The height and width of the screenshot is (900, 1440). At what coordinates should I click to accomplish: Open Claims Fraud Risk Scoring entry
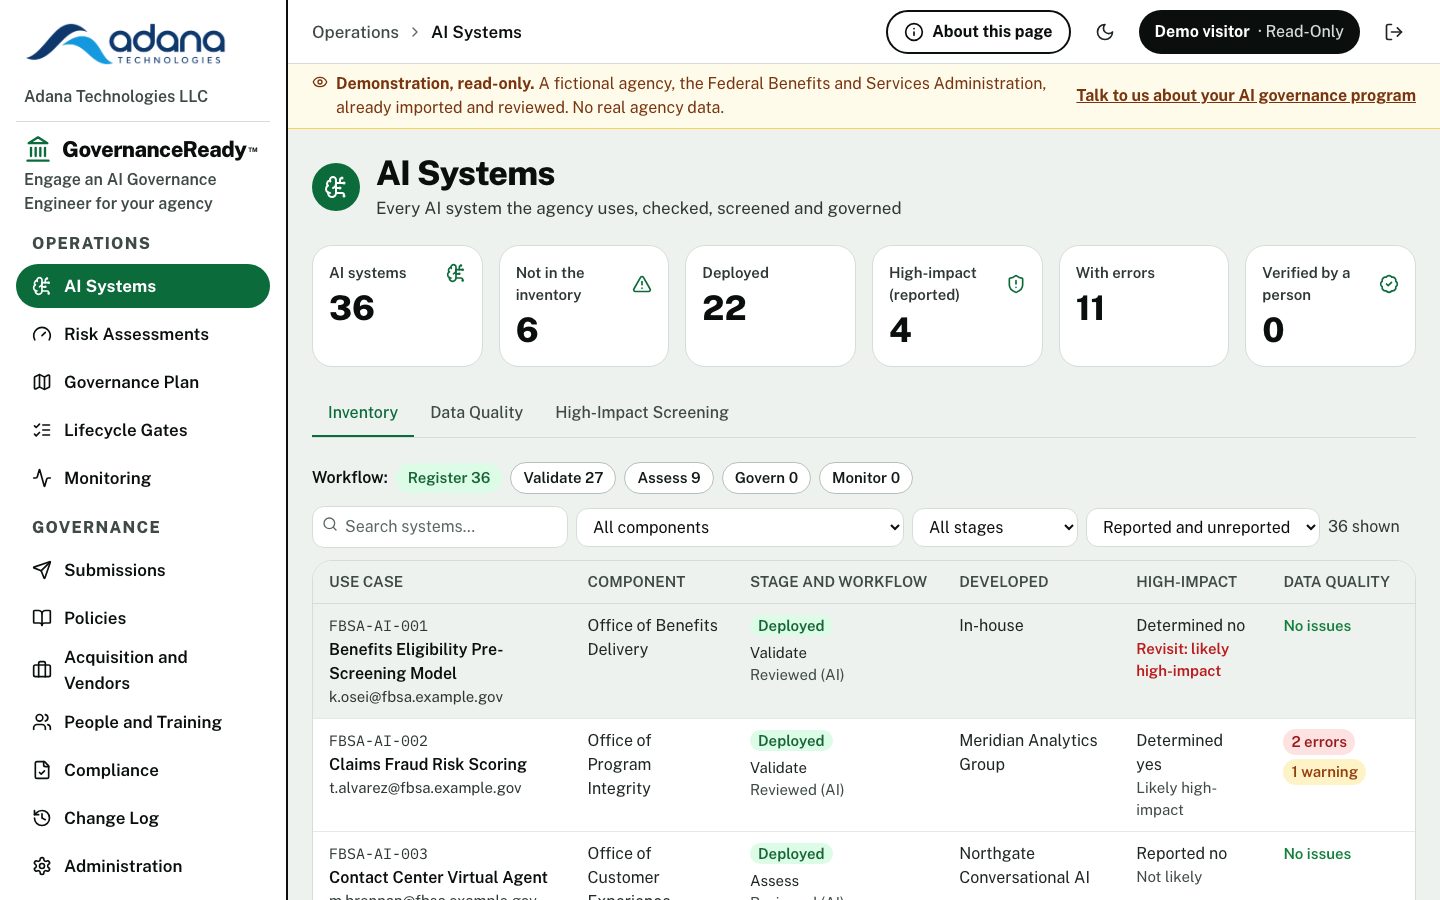click(428, 764)
